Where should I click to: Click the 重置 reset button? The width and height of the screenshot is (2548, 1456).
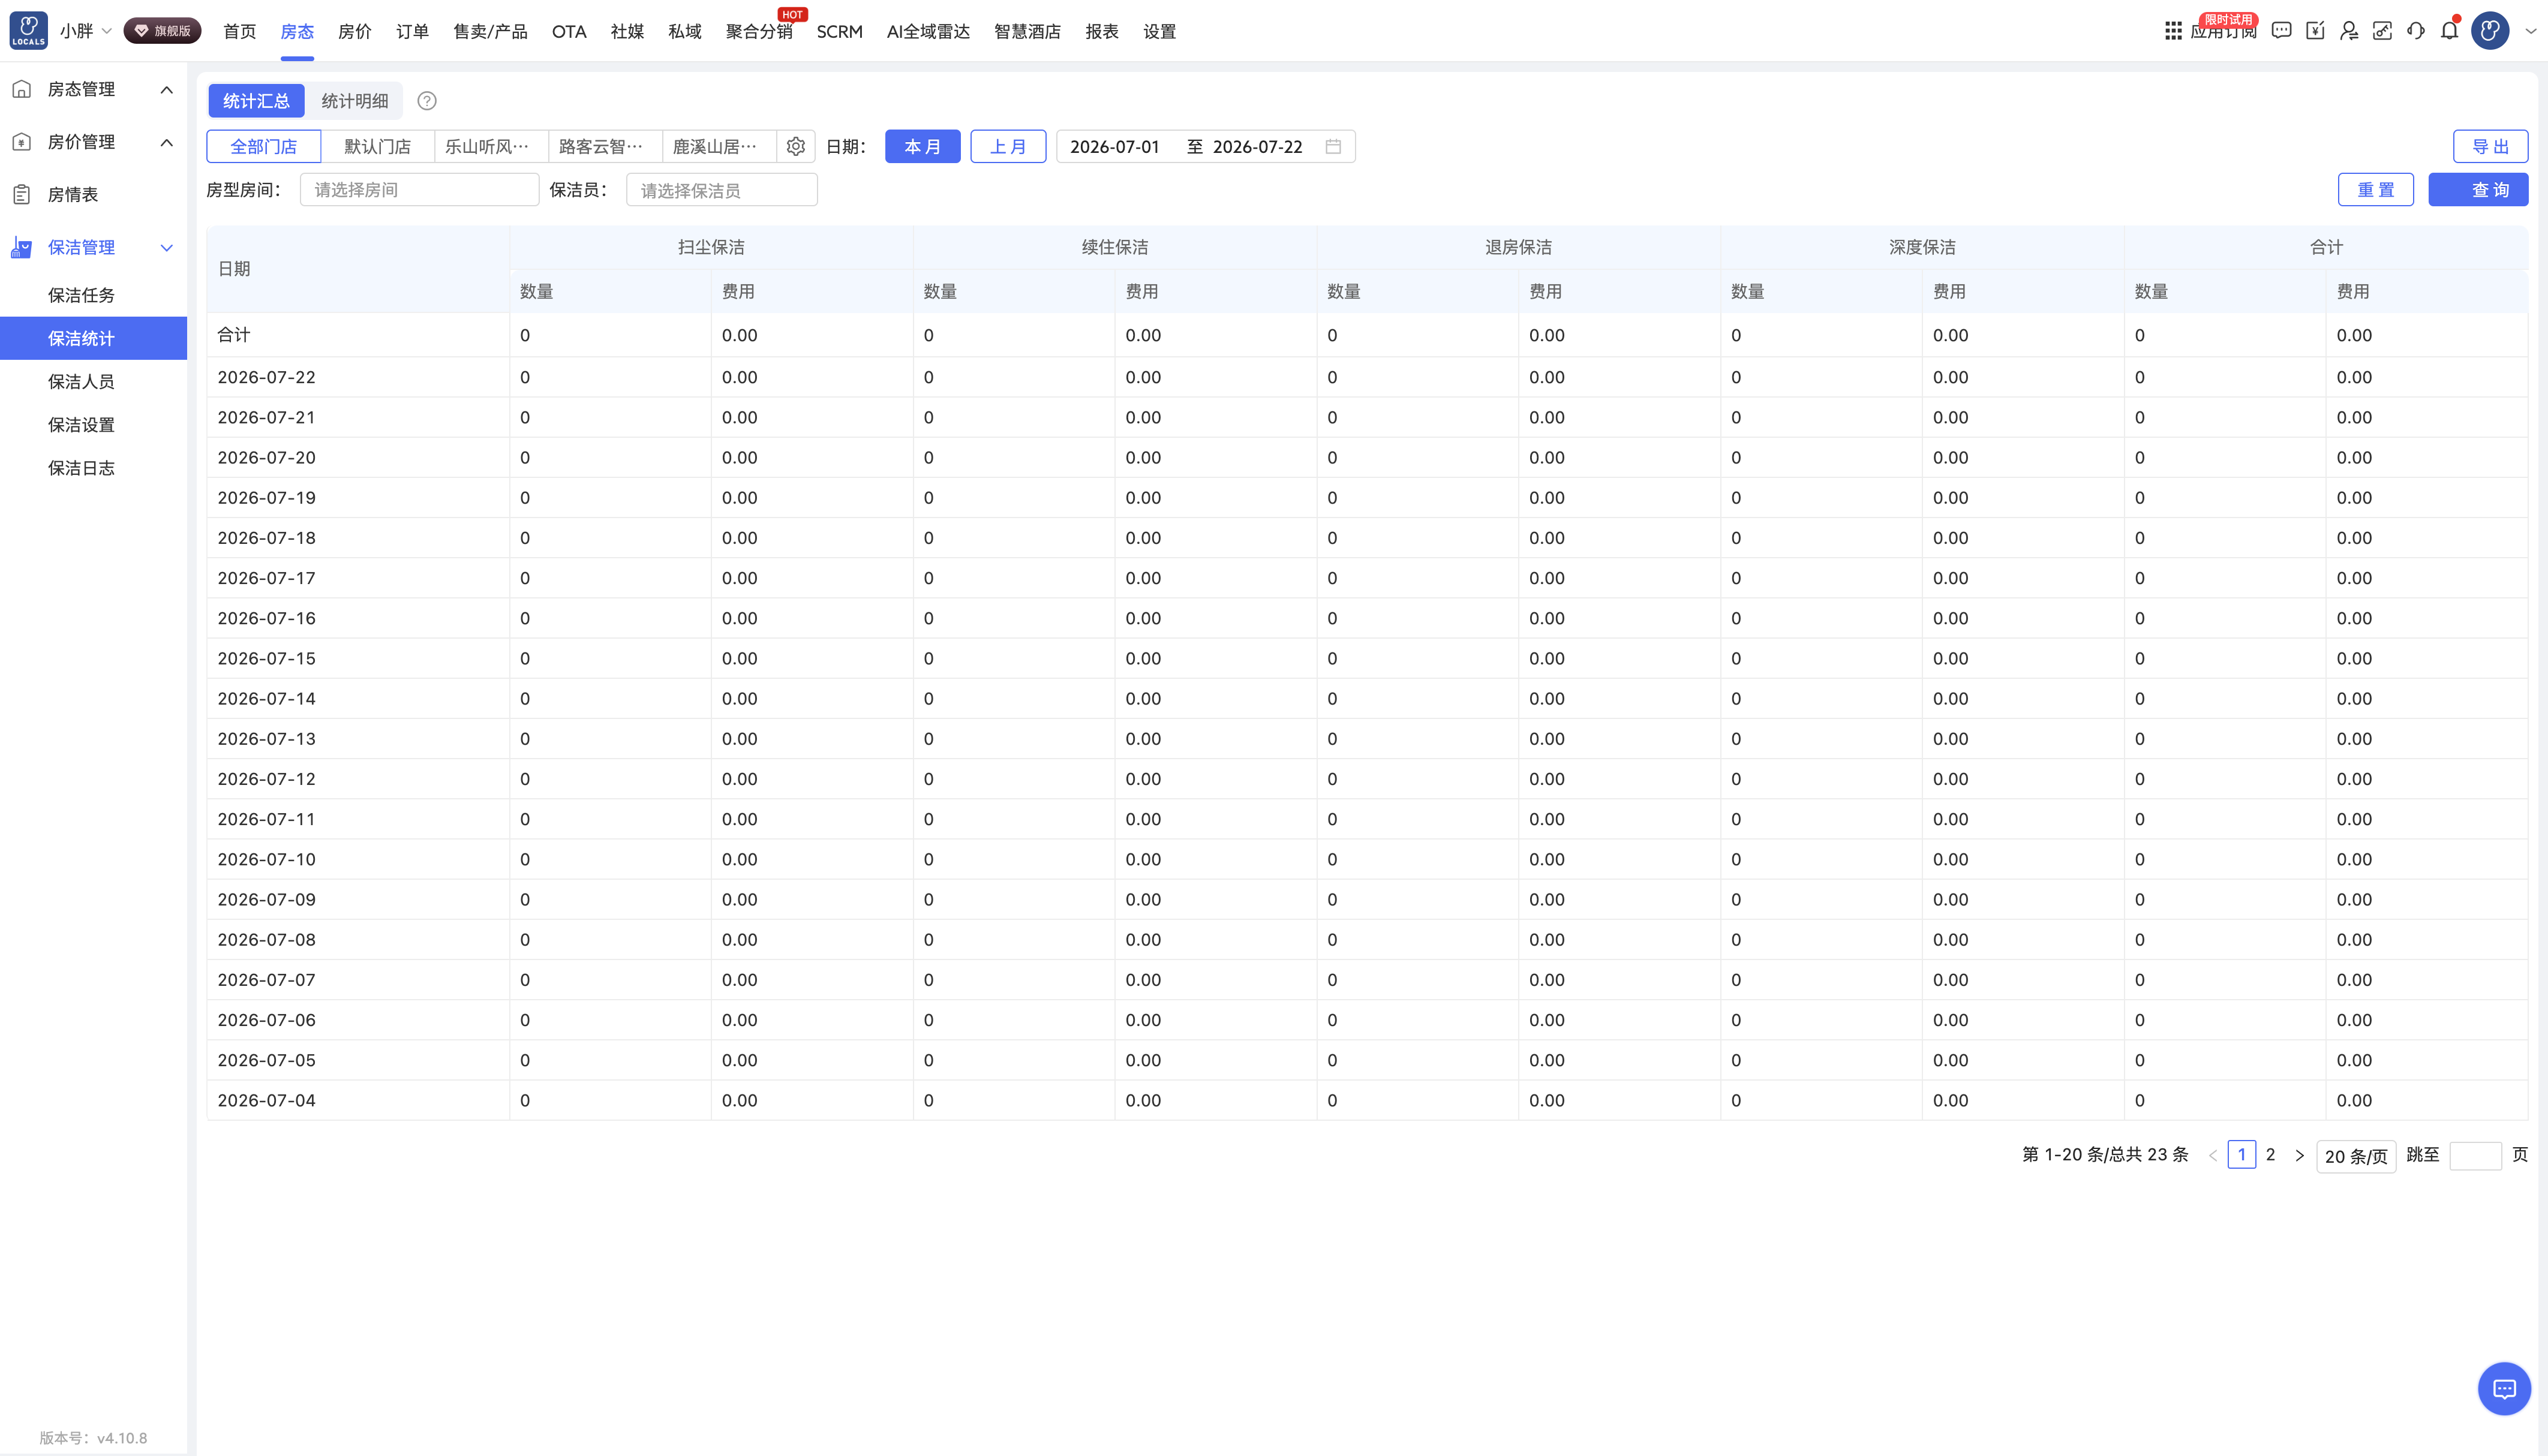2375,190
